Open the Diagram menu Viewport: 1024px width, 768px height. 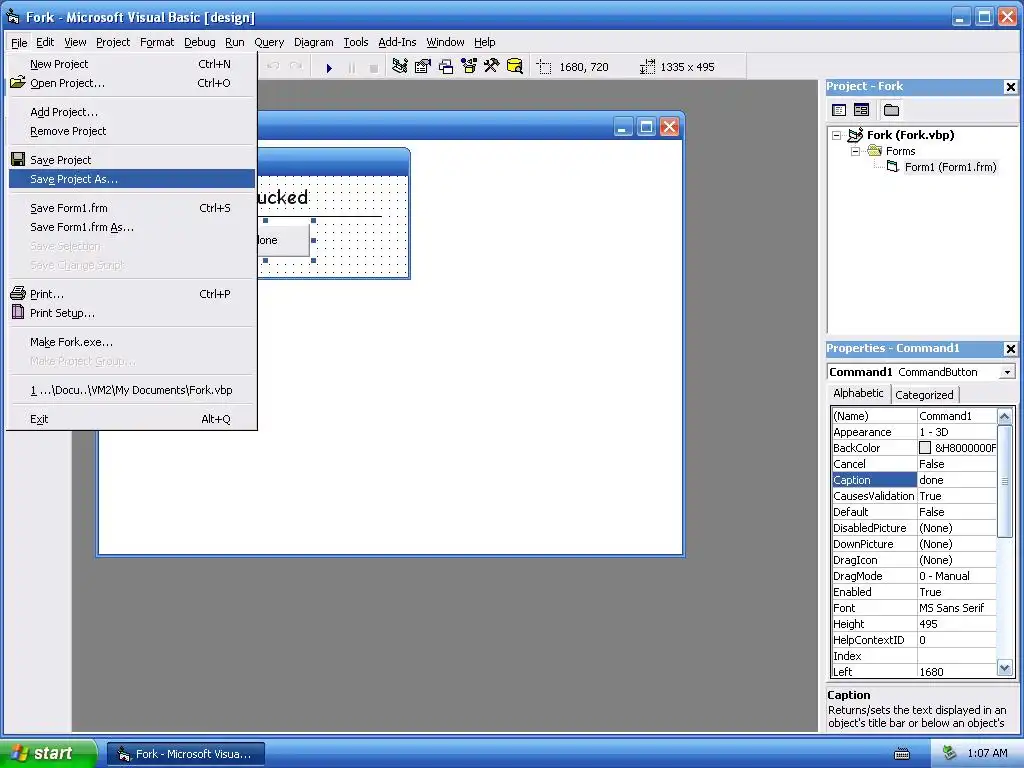pos(313,42)
